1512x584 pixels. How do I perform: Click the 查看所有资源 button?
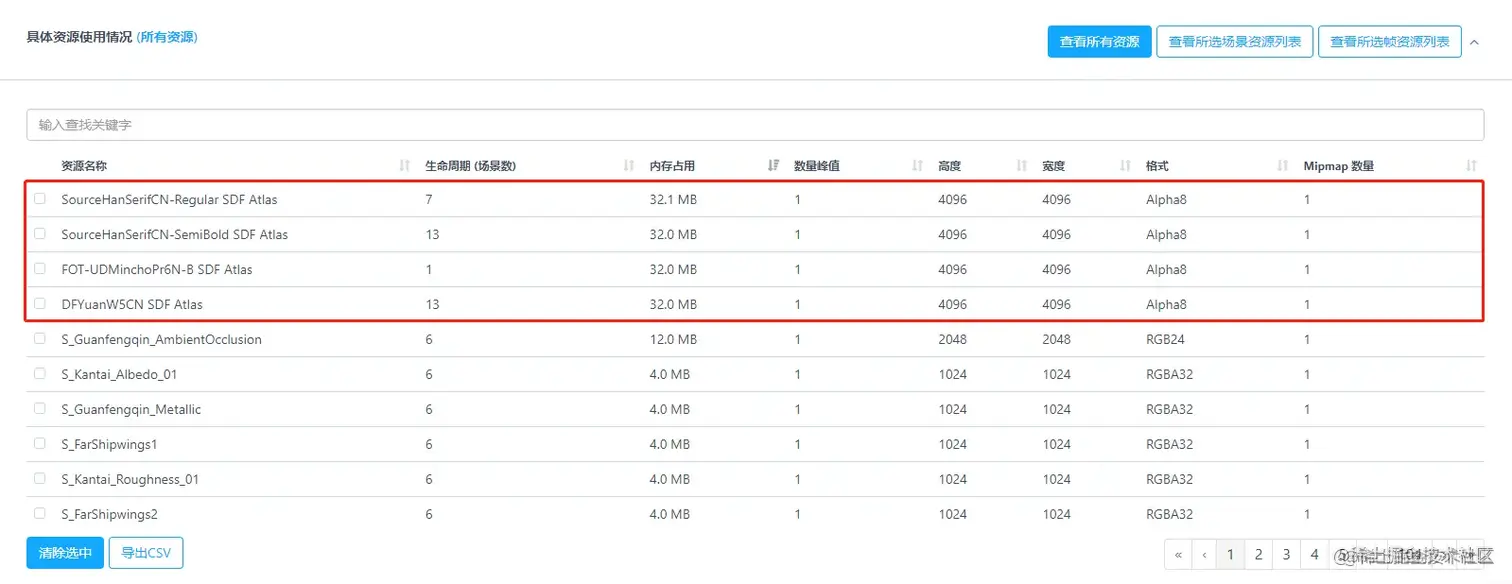pyautogui.click(x=1100, y=42)
